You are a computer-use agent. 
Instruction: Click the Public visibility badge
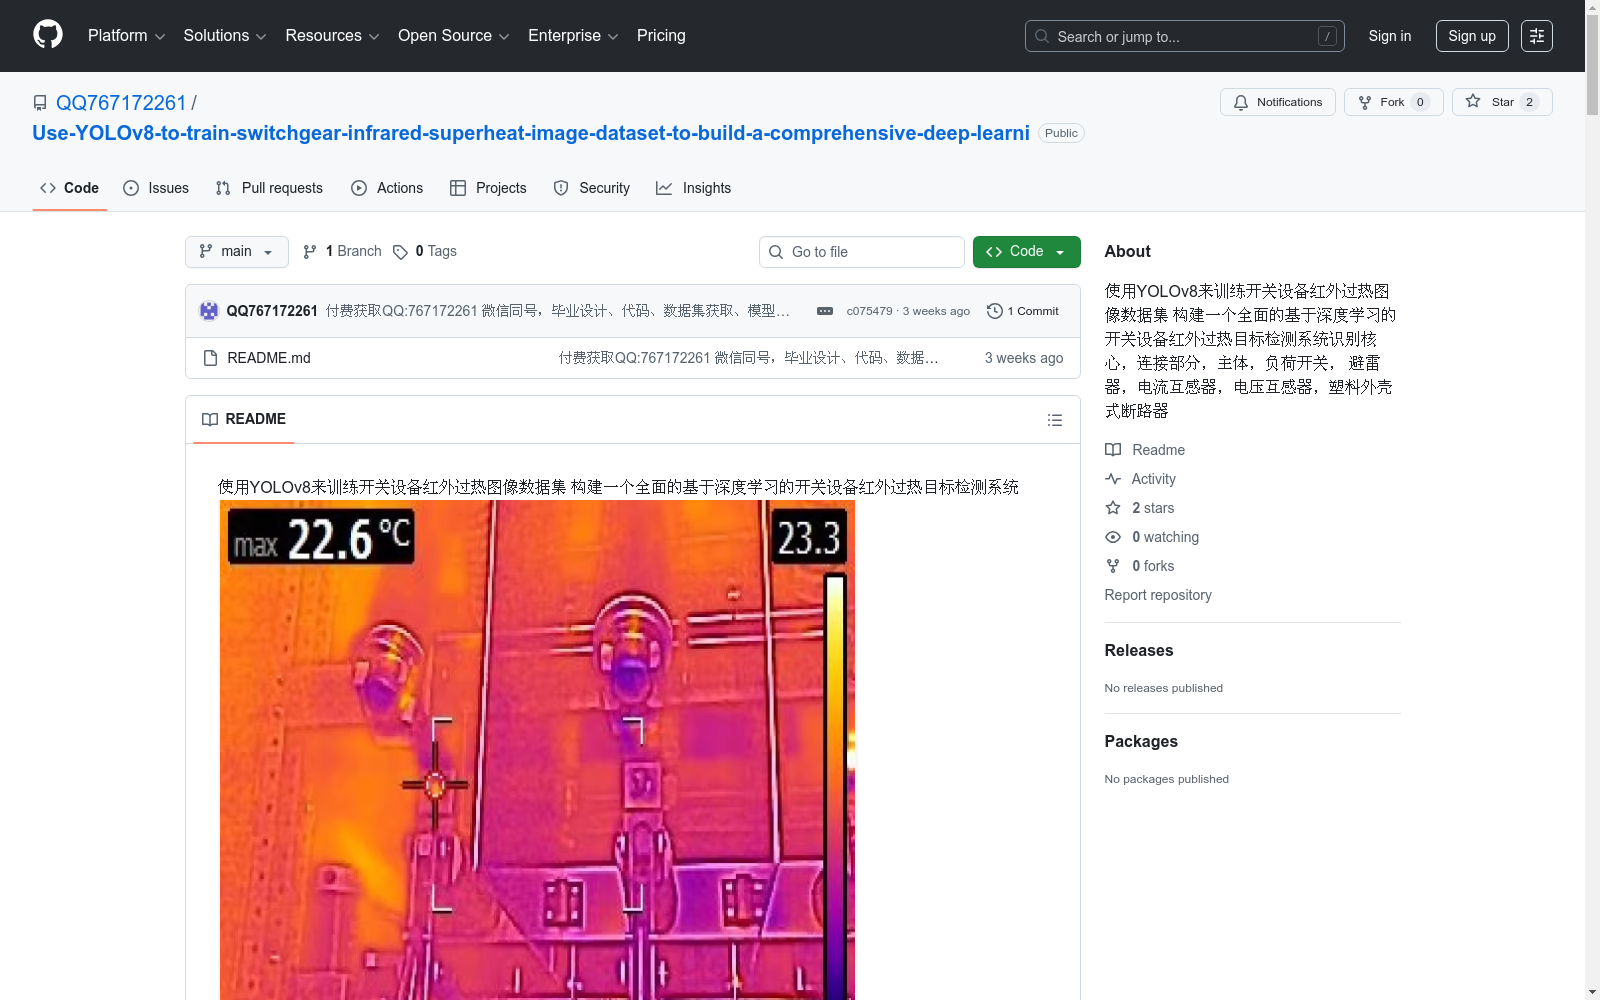[1061, 133]
